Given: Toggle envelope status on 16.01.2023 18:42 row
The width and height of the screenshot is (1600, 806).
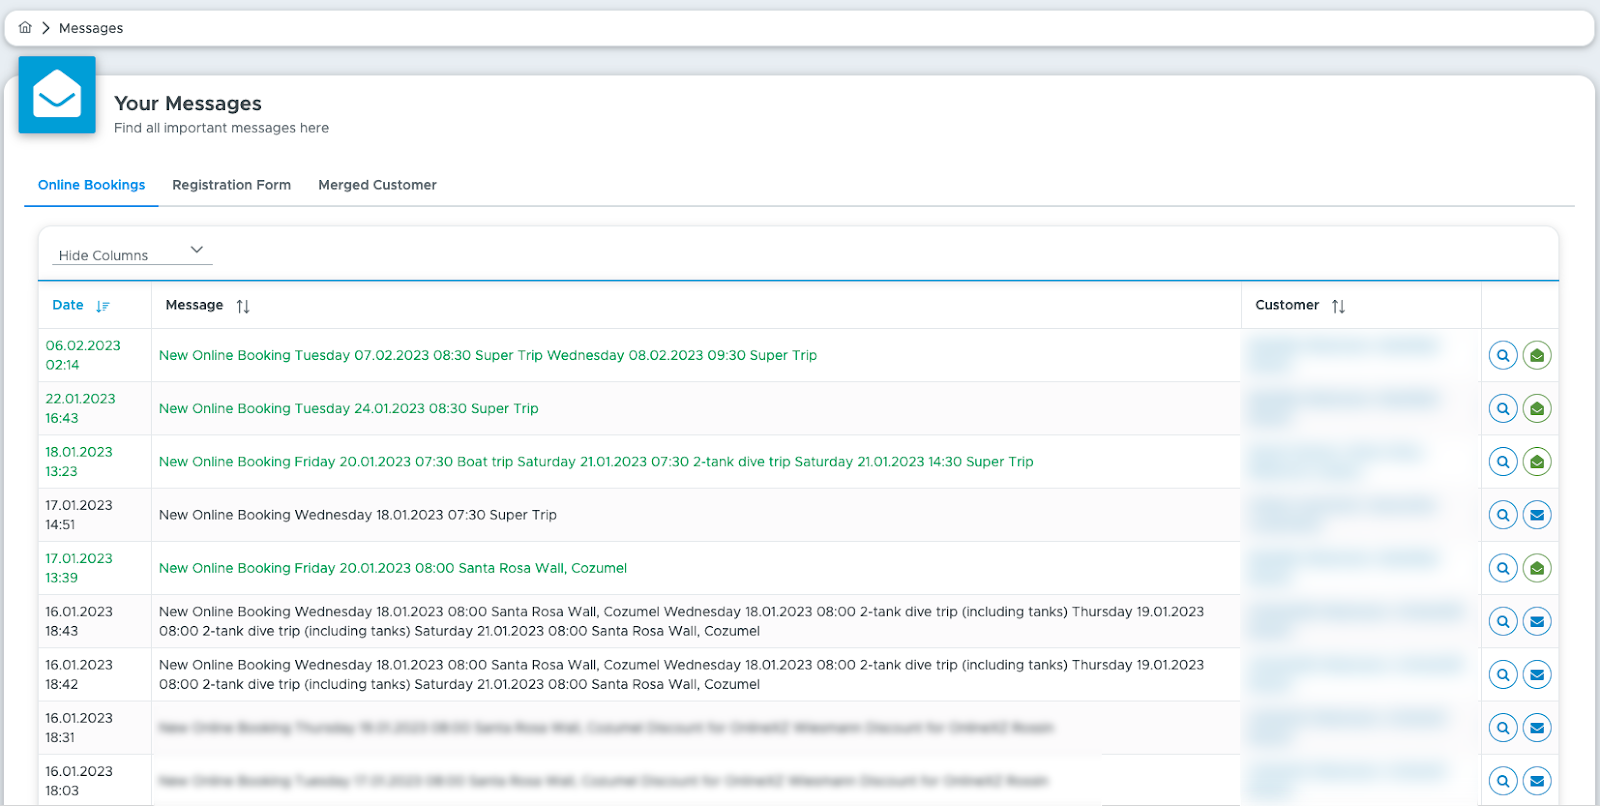Looking at the screenshot, I should pos(1537,675).
